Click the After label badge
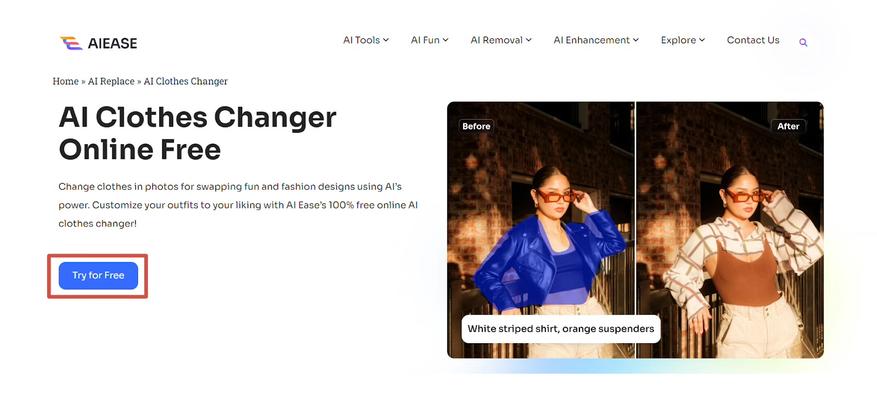The image size is (877, 414). point(788,126)
